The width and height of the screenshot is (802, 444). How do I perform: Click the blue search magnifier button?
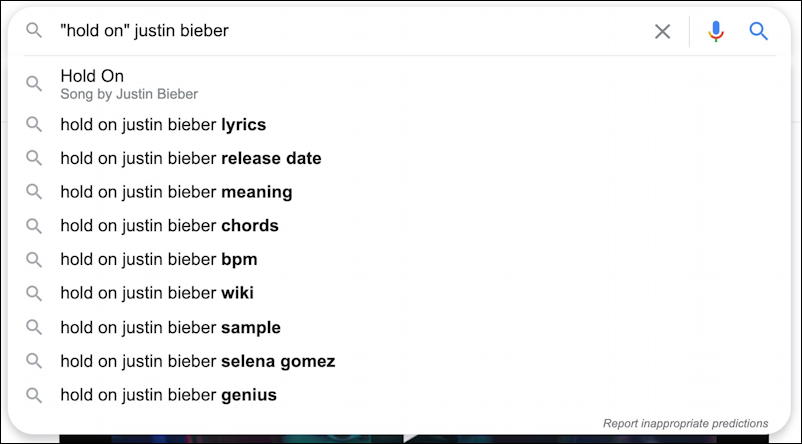pyautogui.click(x=759, y=31)
